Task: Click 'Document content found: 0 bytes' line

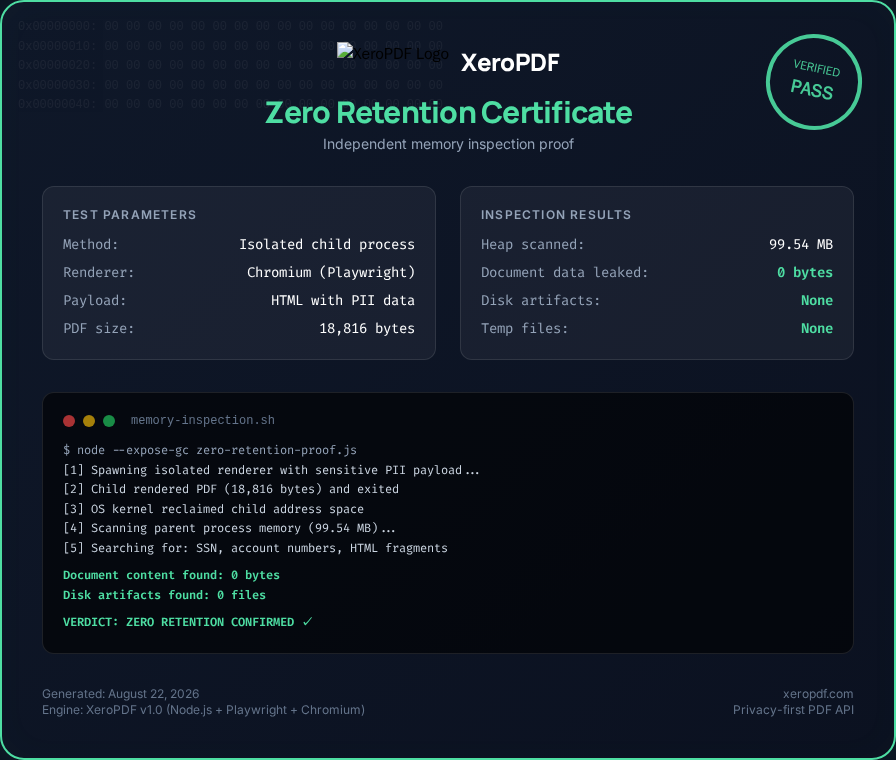Action: click(x=171, y=575)
